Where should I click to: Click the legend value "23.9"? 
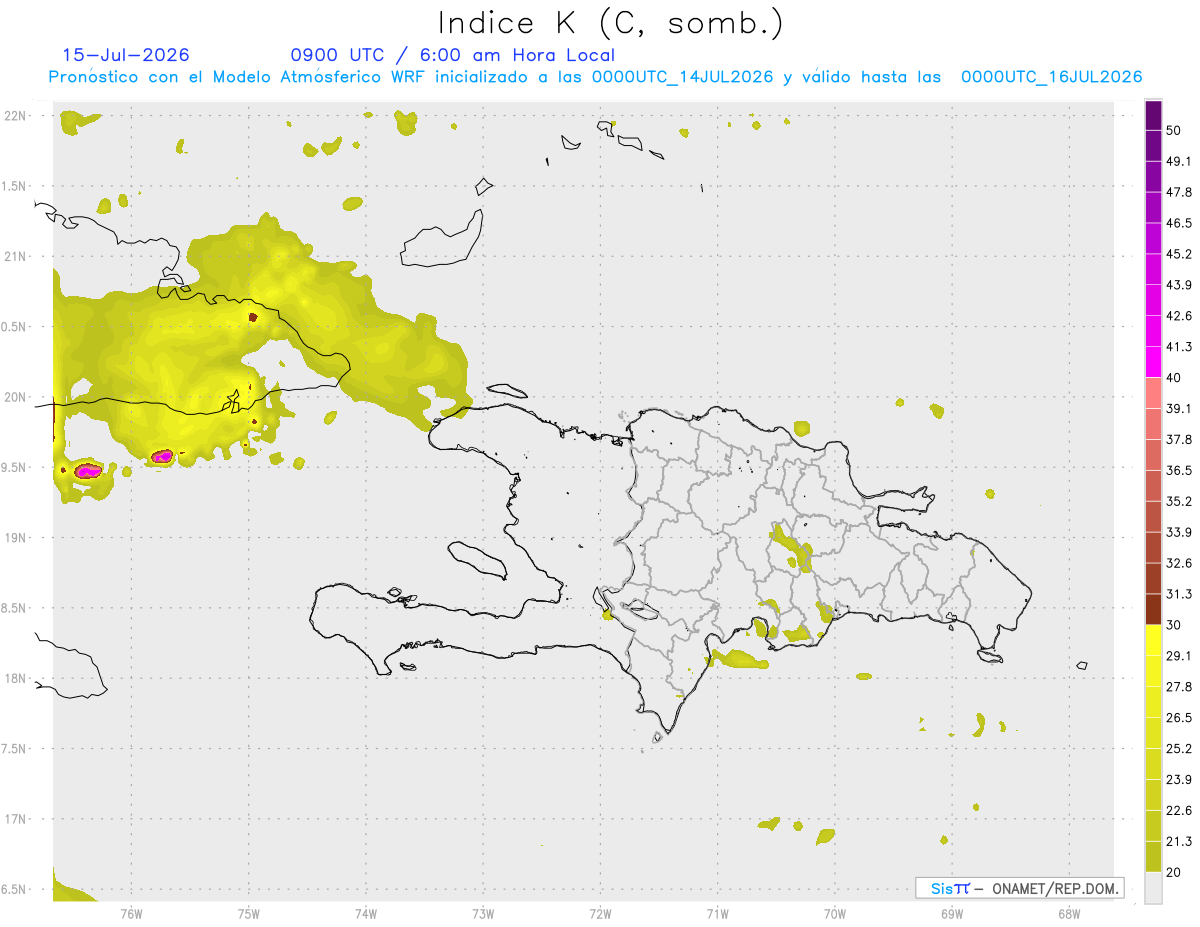point(1179,780)
